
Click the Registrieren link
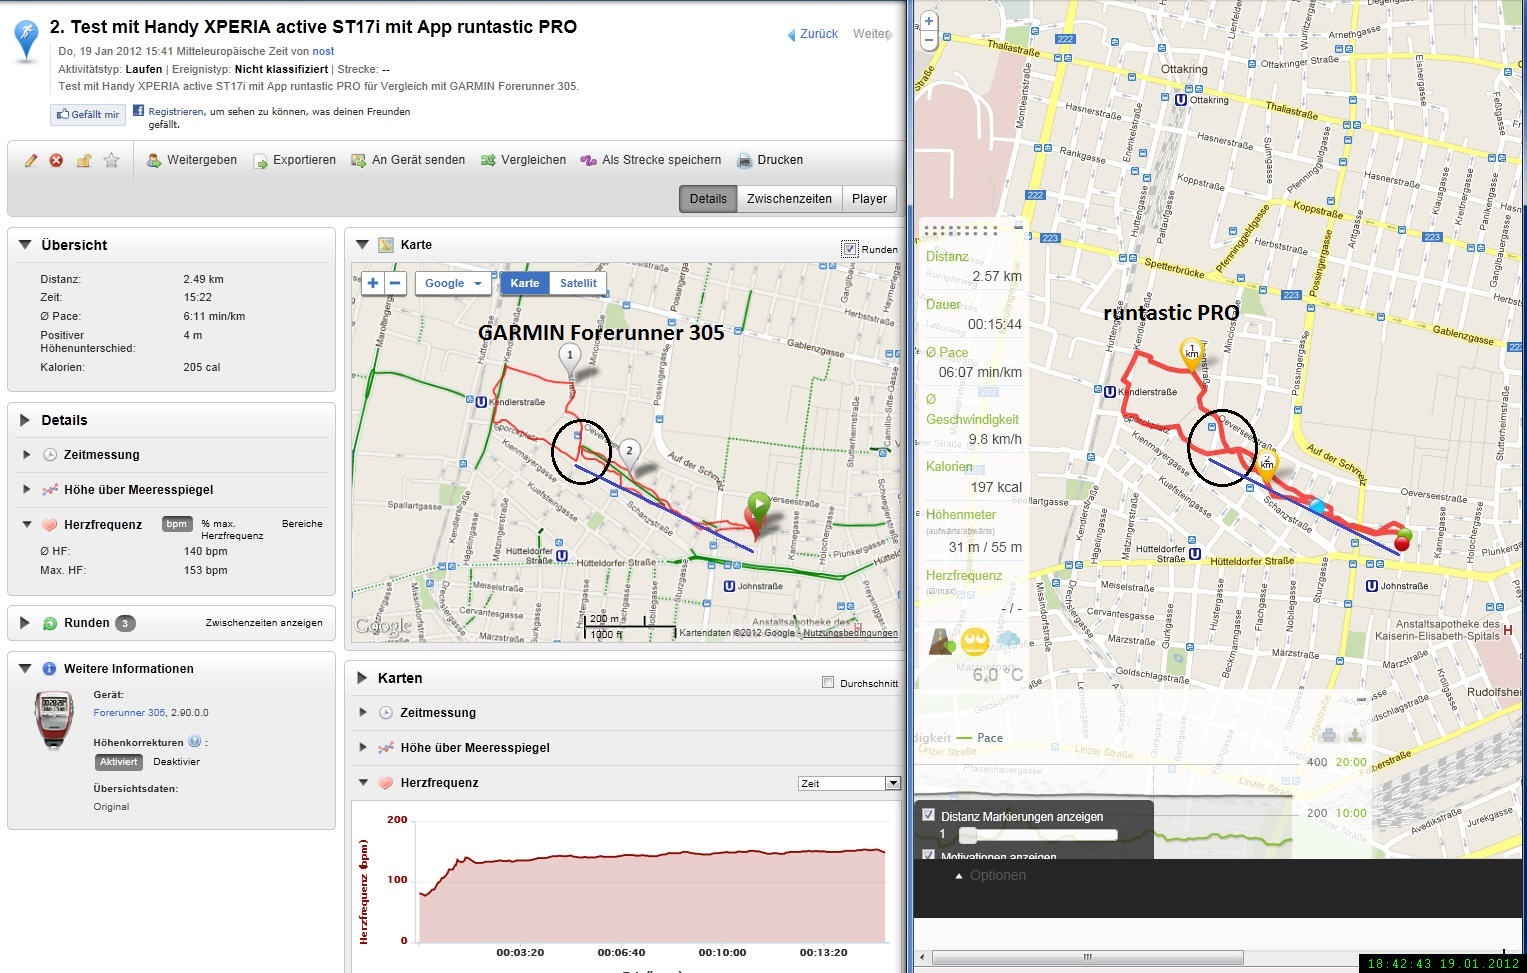coord(176,112)
